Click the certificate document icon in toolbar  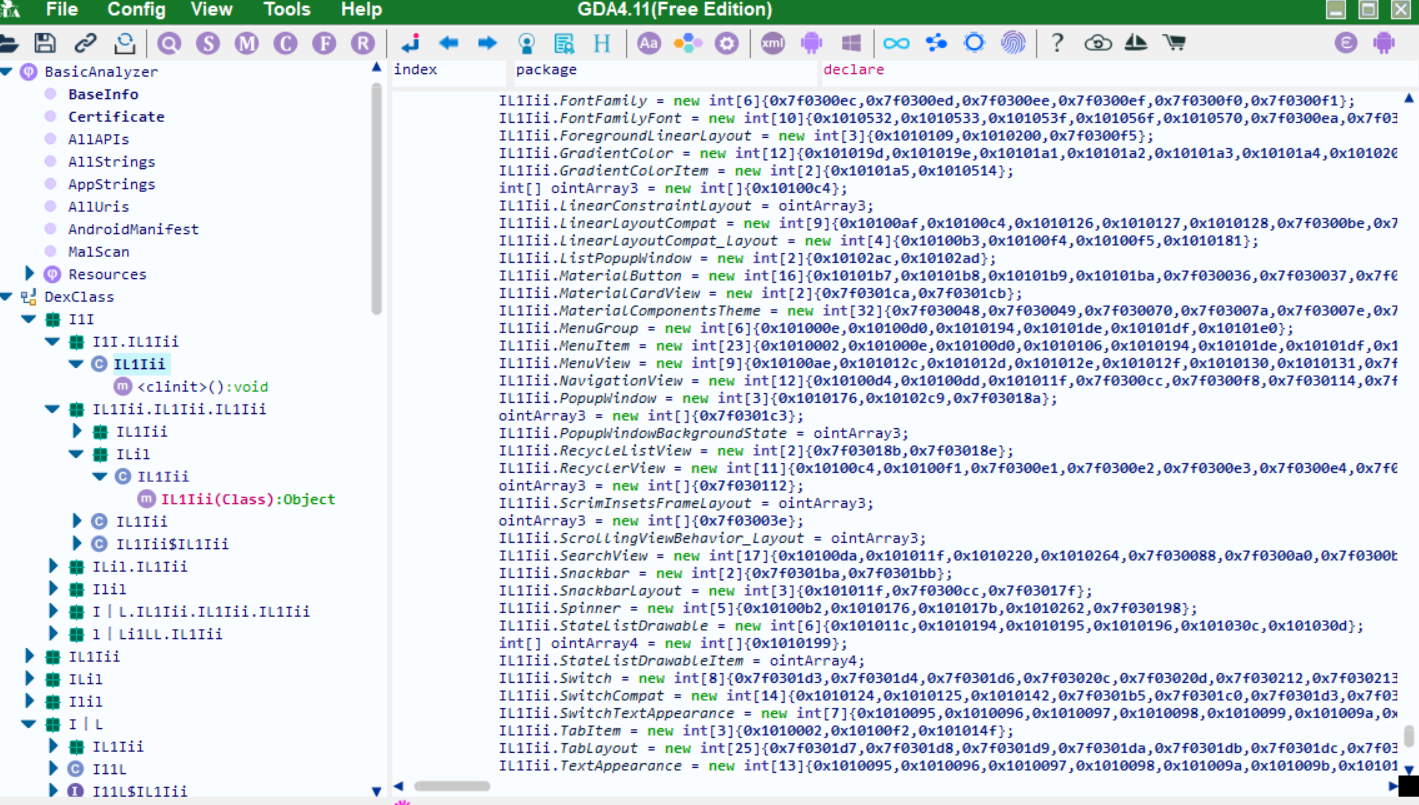(564, 43)
